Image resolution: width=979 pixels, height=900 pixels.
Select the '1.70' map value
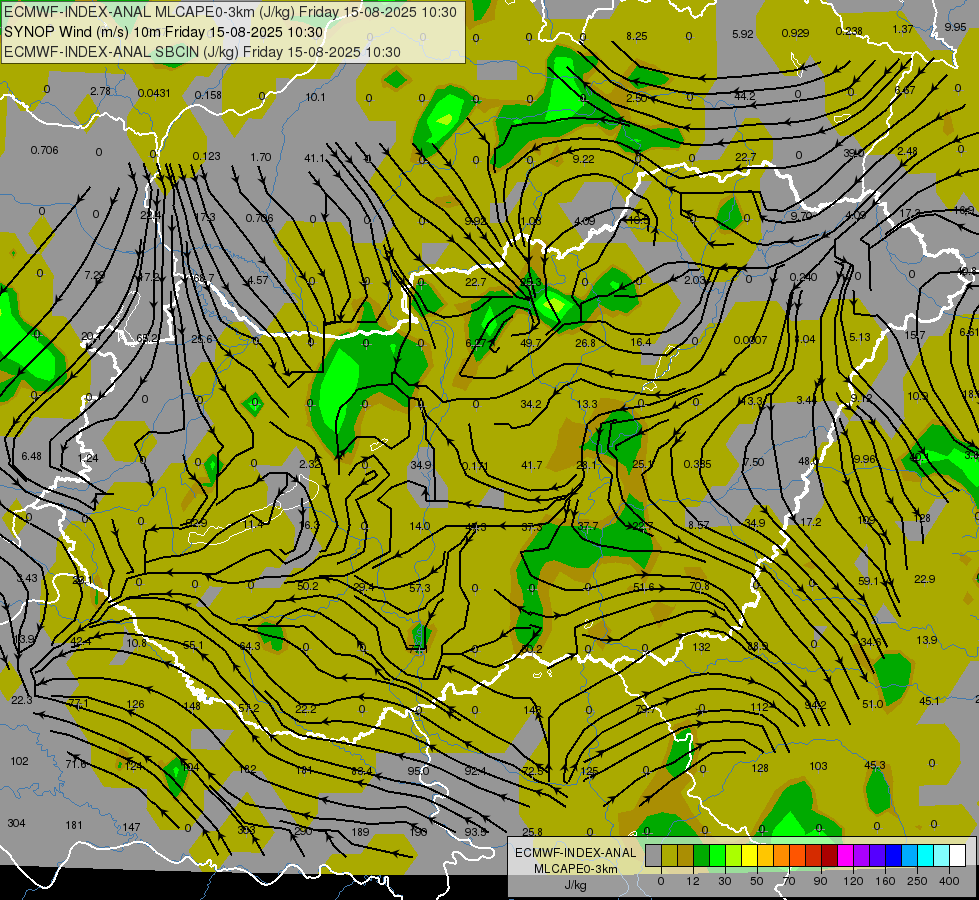(x=261, y=157)
